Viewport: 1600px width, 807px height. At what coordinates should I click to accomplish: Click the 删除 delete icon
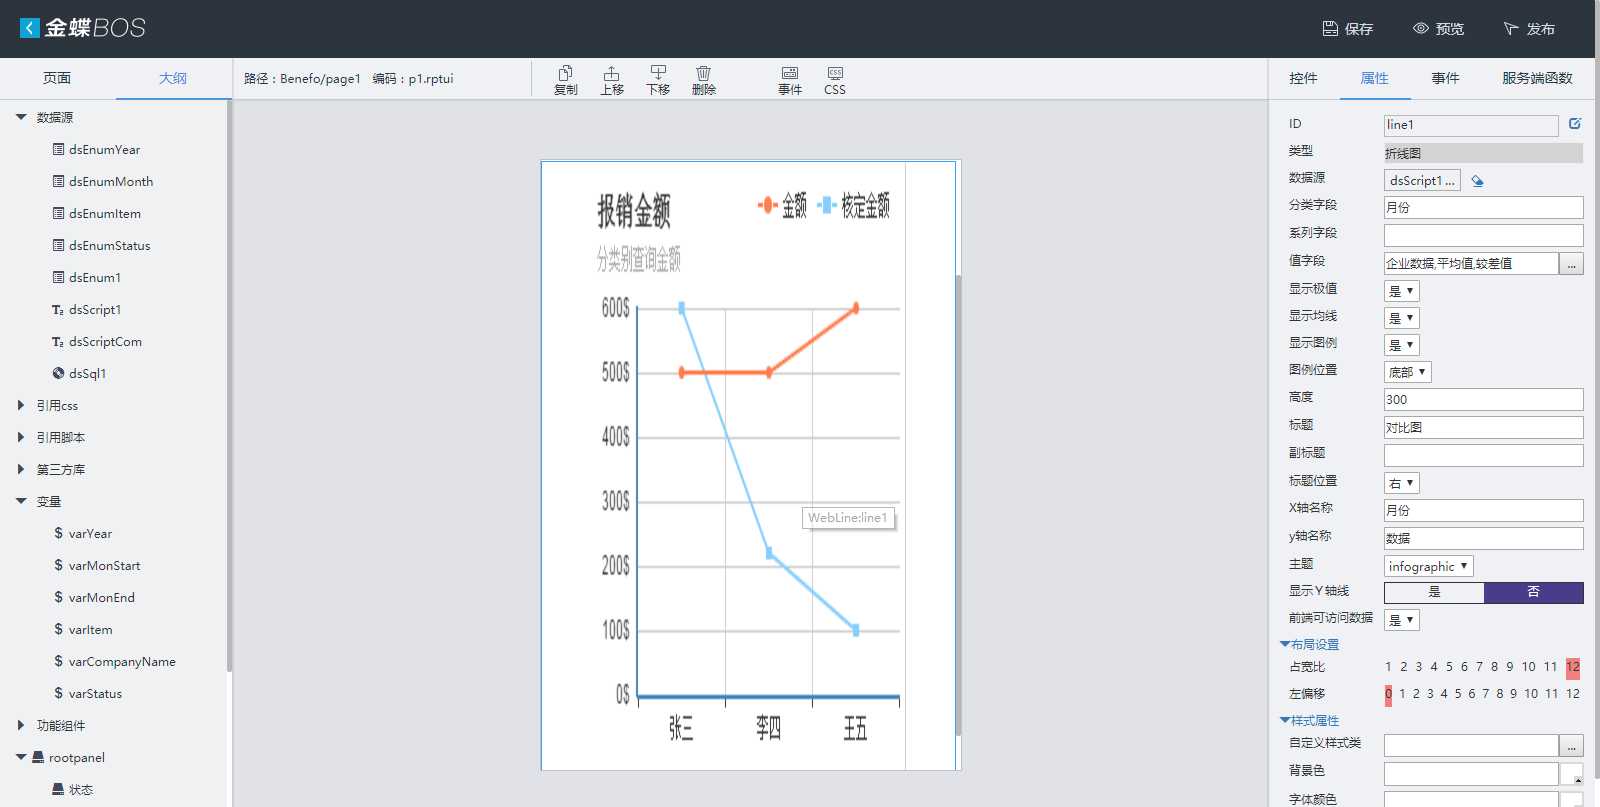[704, 80]
